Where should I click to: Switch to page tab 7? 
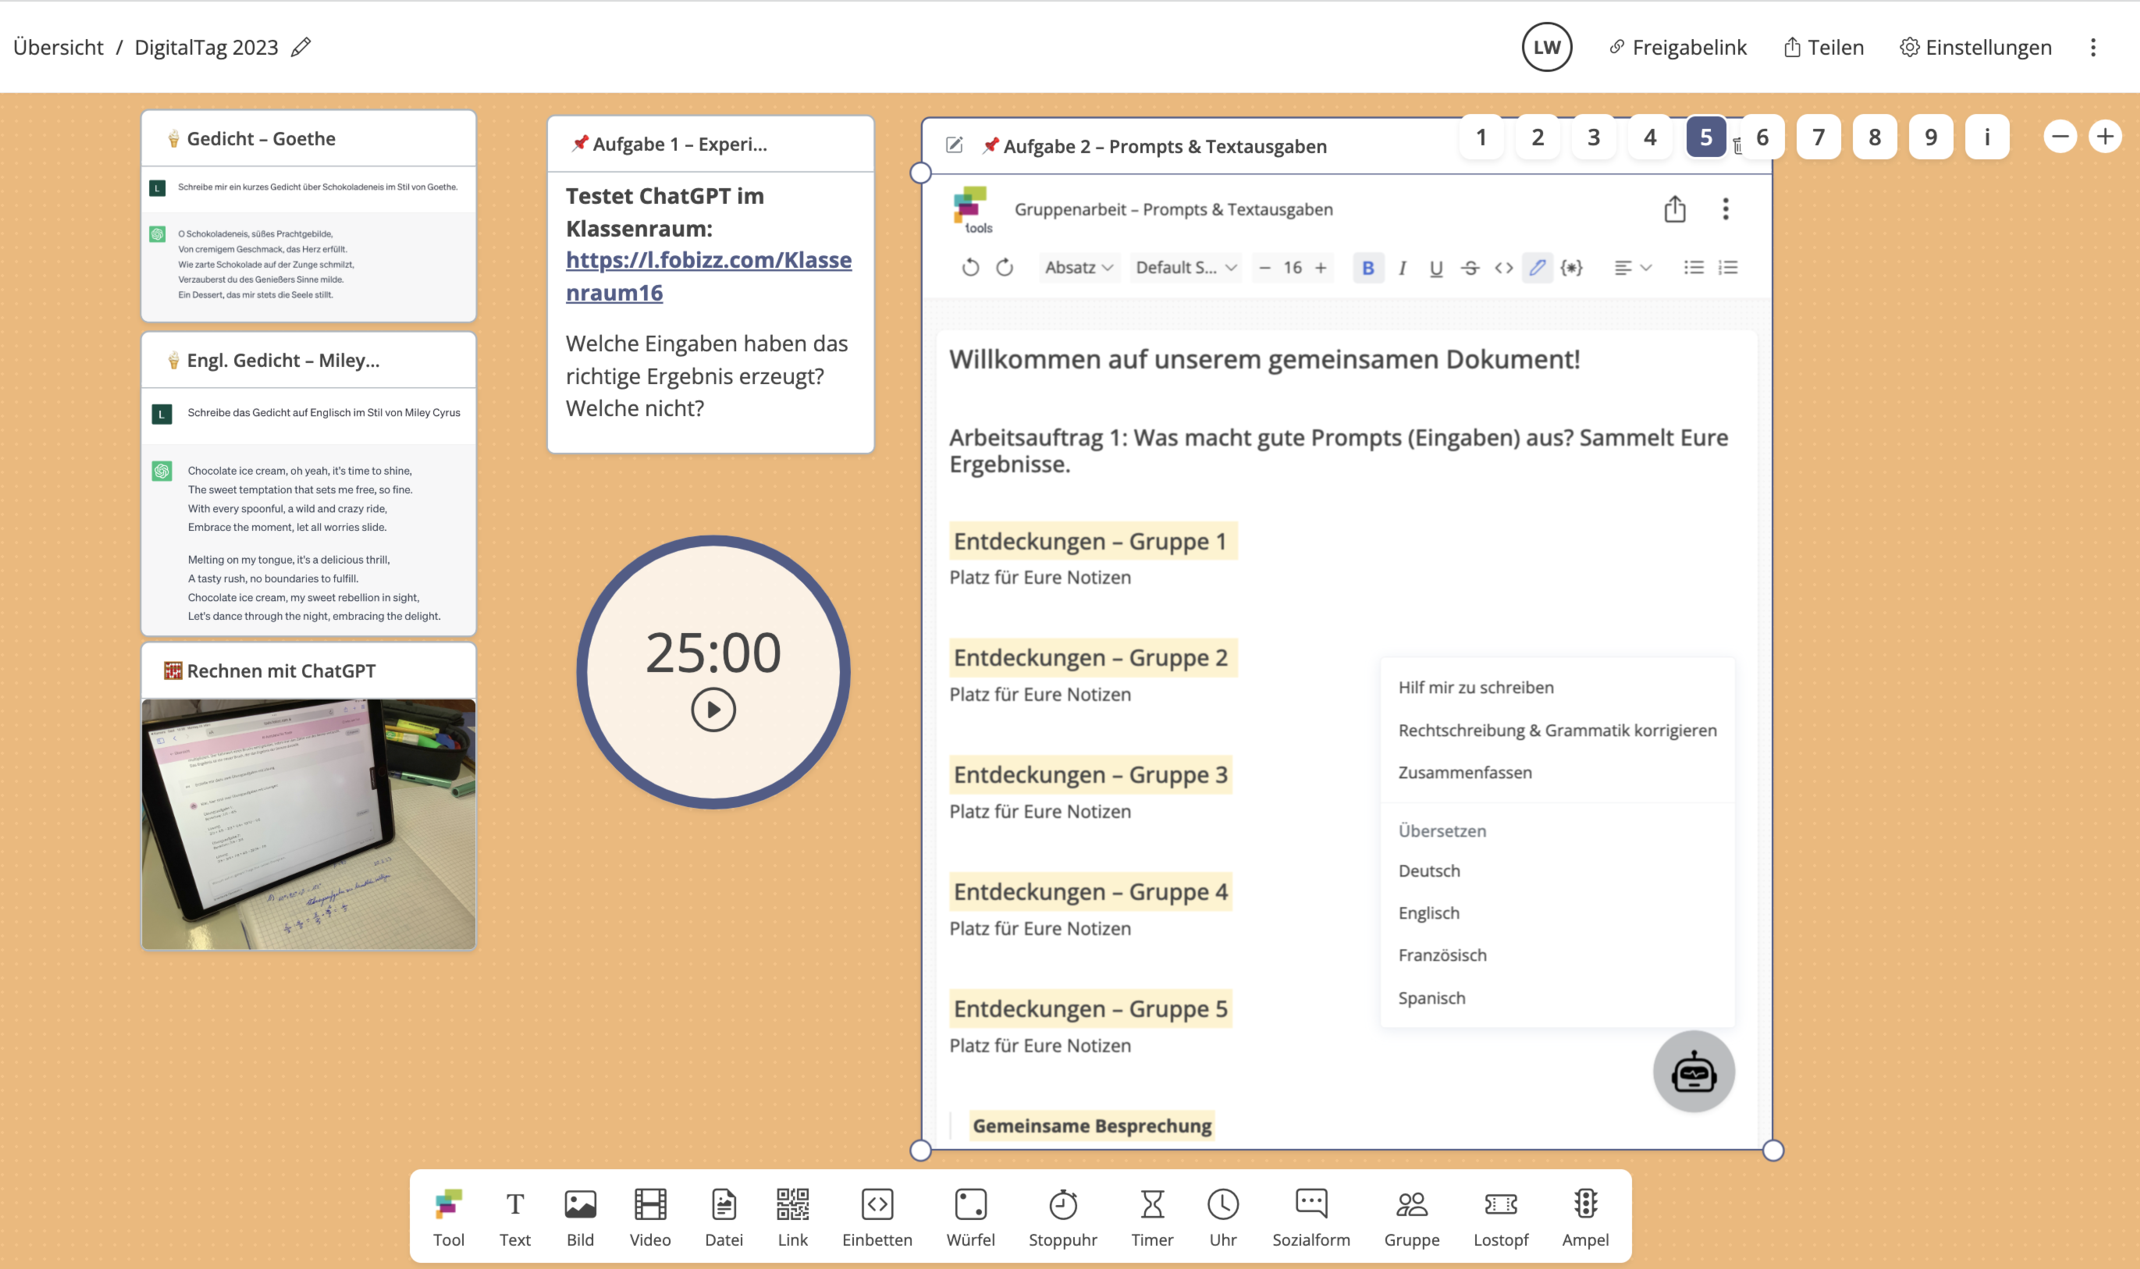(x=1819, y=136)
